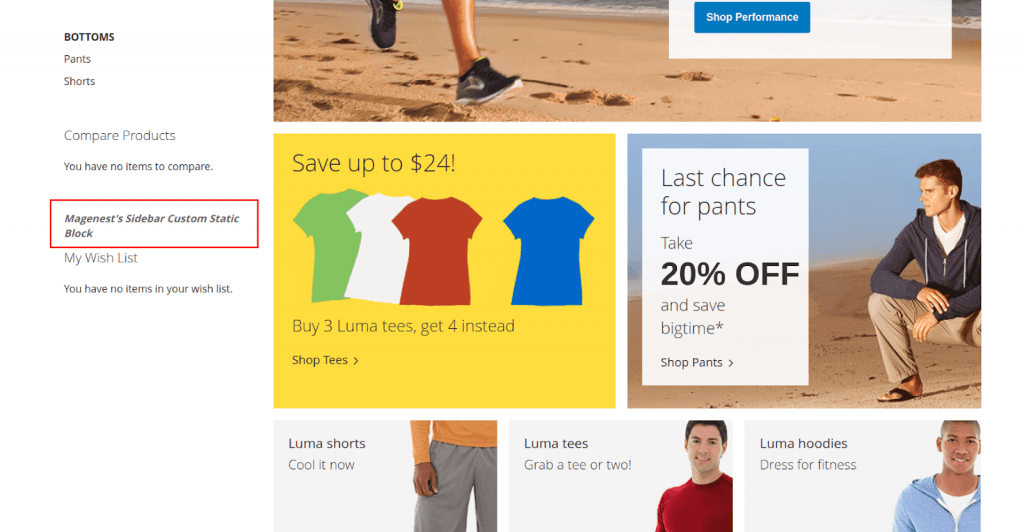Click the My Wish List heading
The width and height of the screenshot is (1024, 532).
(101, 258)
